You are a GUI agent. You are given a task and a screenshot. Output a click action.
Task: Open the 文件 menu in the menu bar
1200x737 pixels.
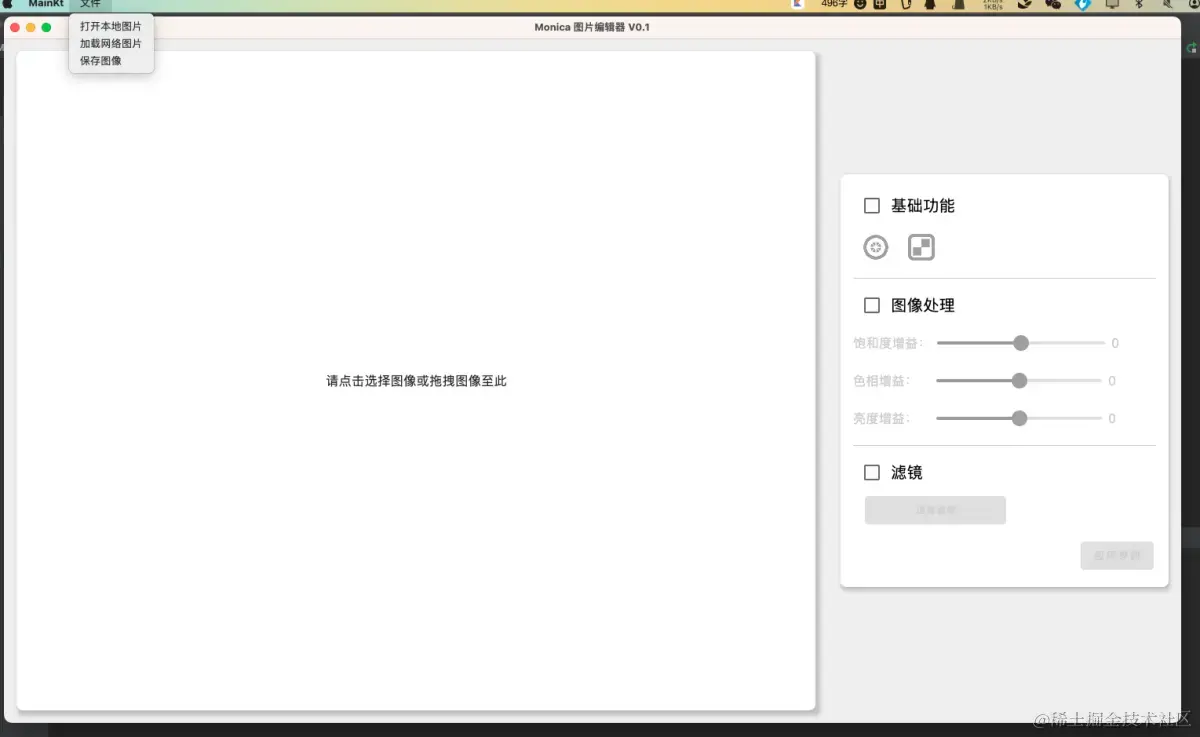[90, 4]
